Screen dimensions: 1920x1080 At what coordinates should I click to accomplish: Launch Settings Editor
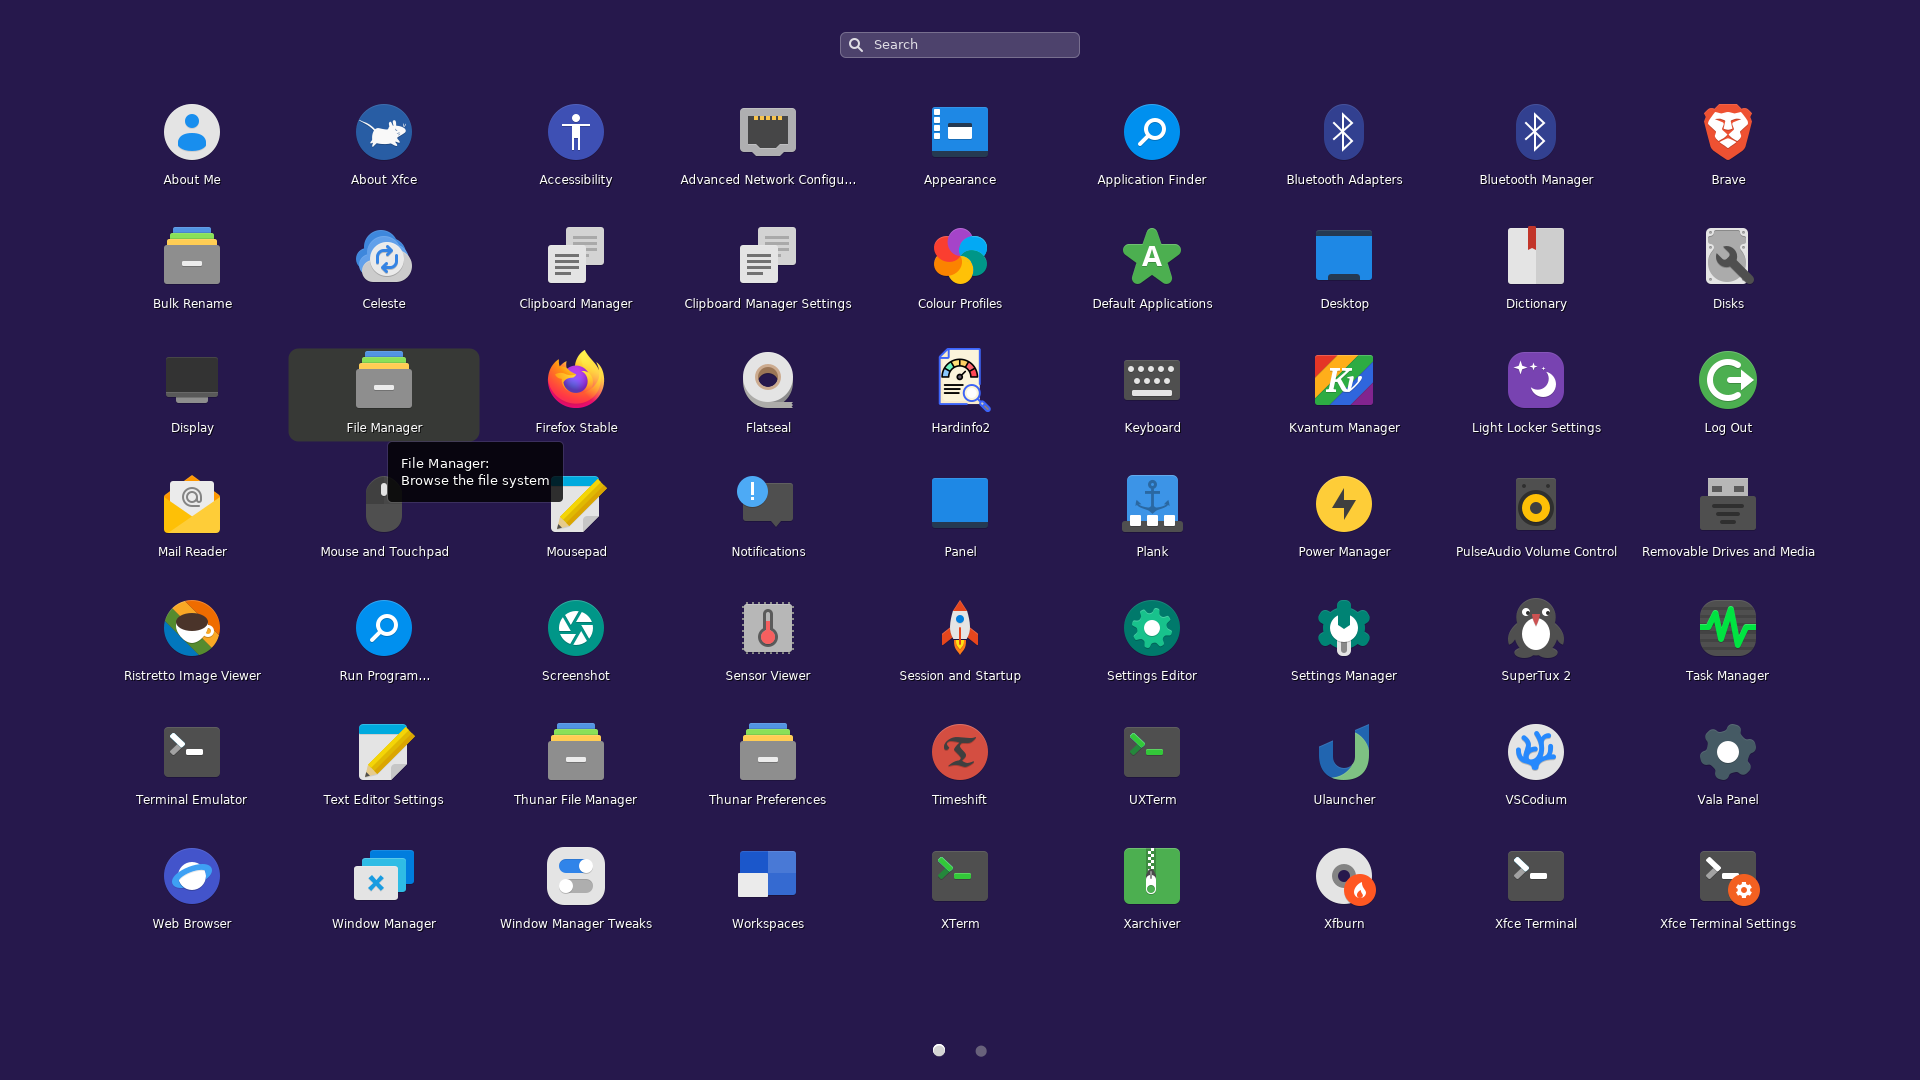click(x=1152, y=642)
